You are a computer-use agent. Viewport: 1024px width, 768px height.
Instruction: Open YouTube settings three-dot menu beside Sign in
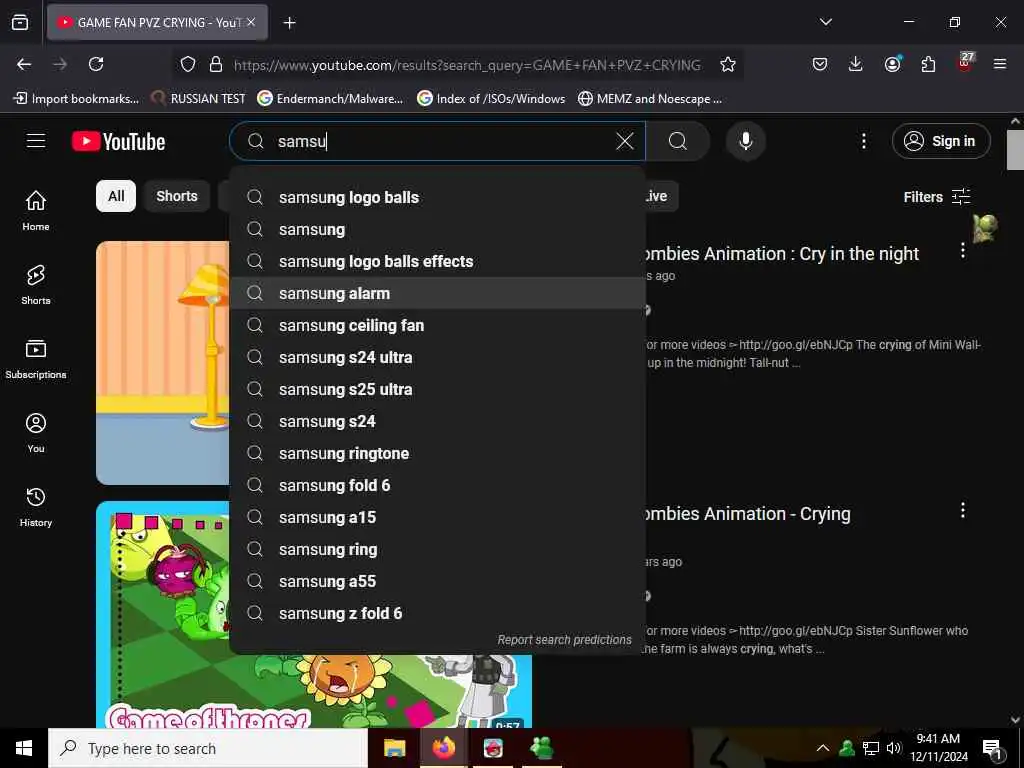tap(863, 141)
